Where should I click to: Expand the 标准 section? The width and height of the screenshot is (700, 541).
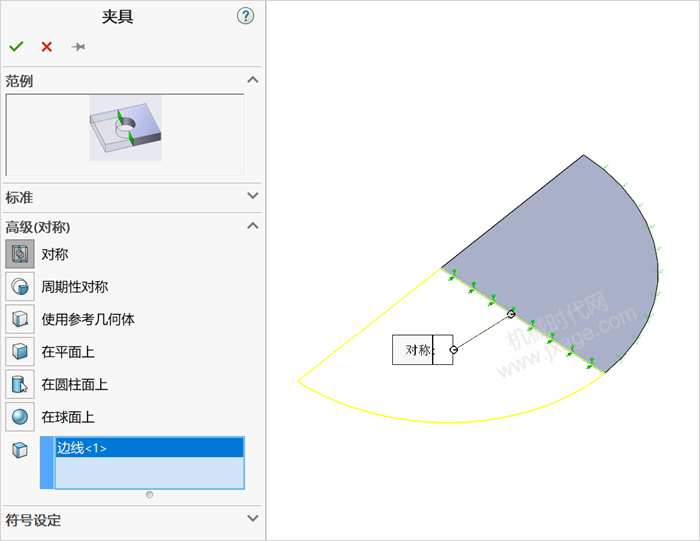(x=253, y=196)
